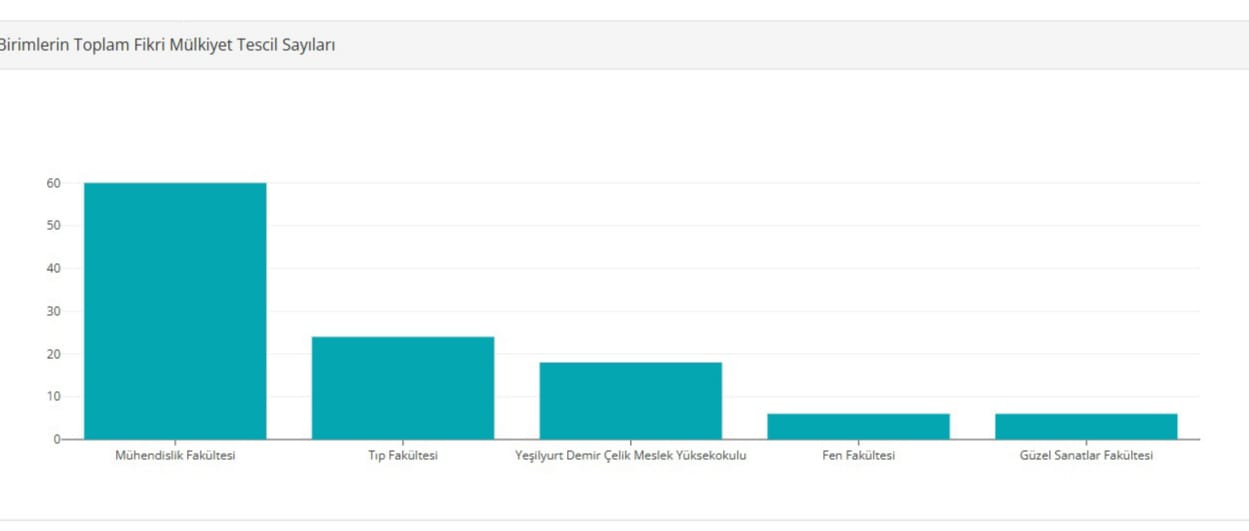This screenshot has height=531, width=1249.
Task: Click the 10 y-axis tick label
Action: click(x=52, y=396)
